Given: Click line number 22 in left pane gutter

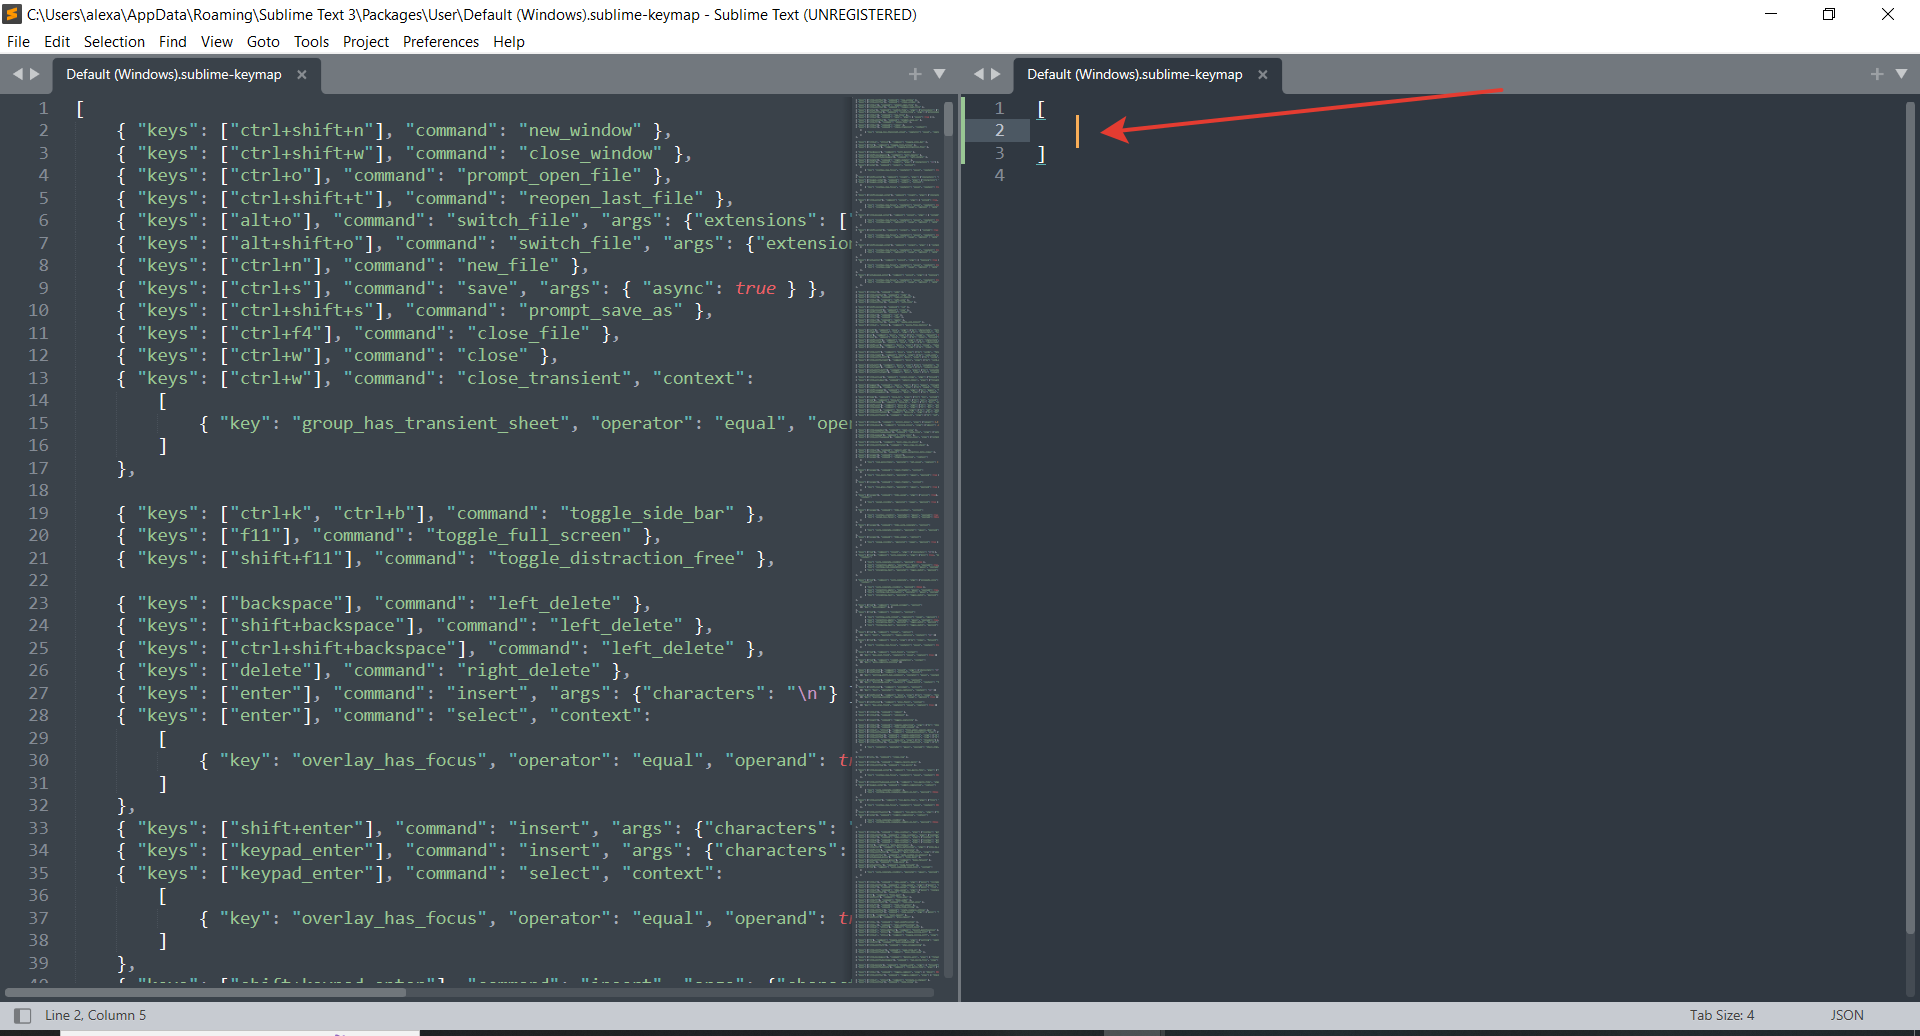Looking at the screenshot, I should (38, 580).
